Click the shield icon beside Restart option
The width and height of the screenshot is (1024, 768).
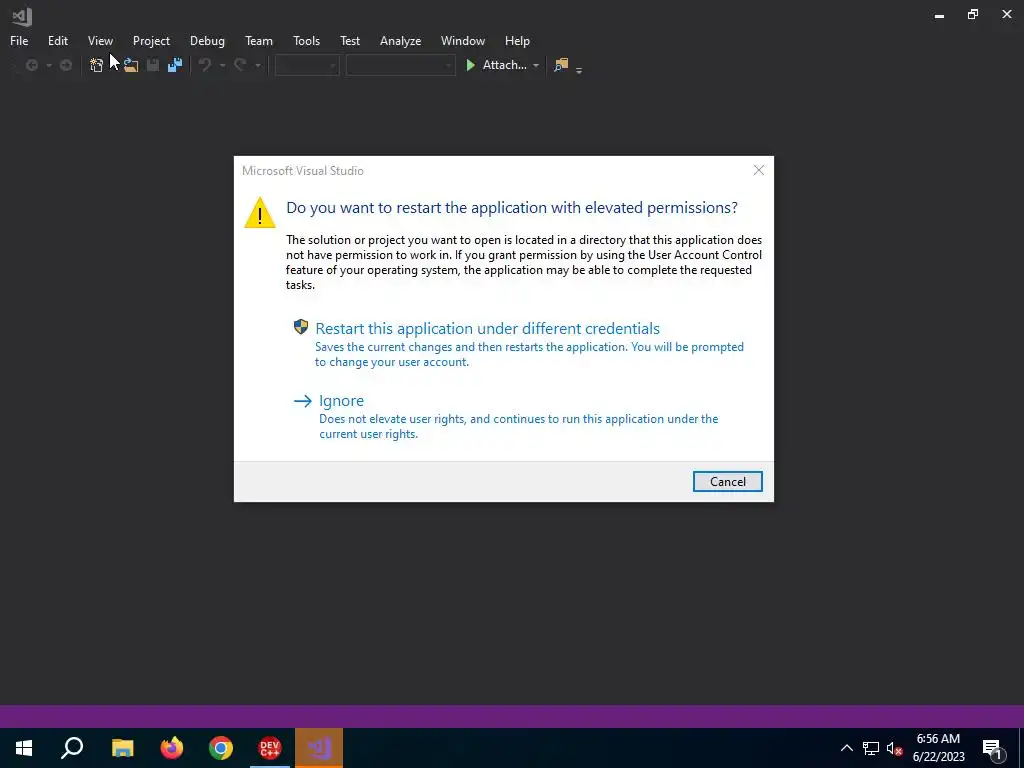coord(300,327)
